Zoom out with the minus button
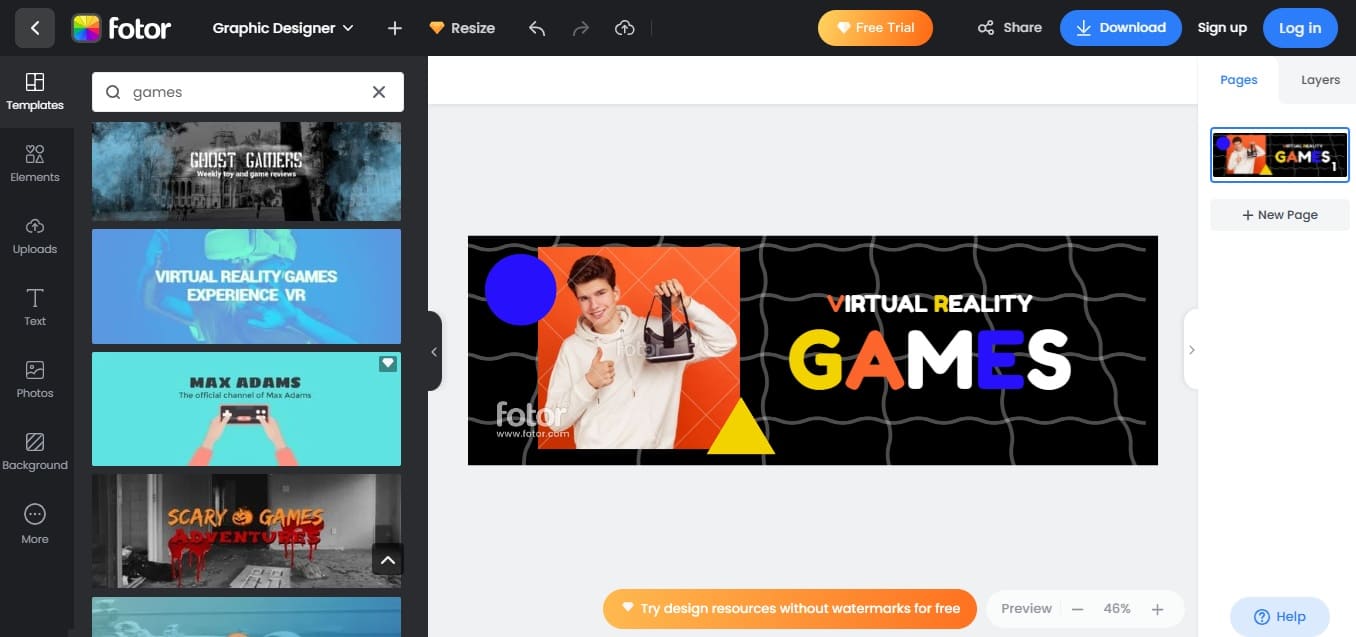1356x637 pixels. pos(1077,609)
